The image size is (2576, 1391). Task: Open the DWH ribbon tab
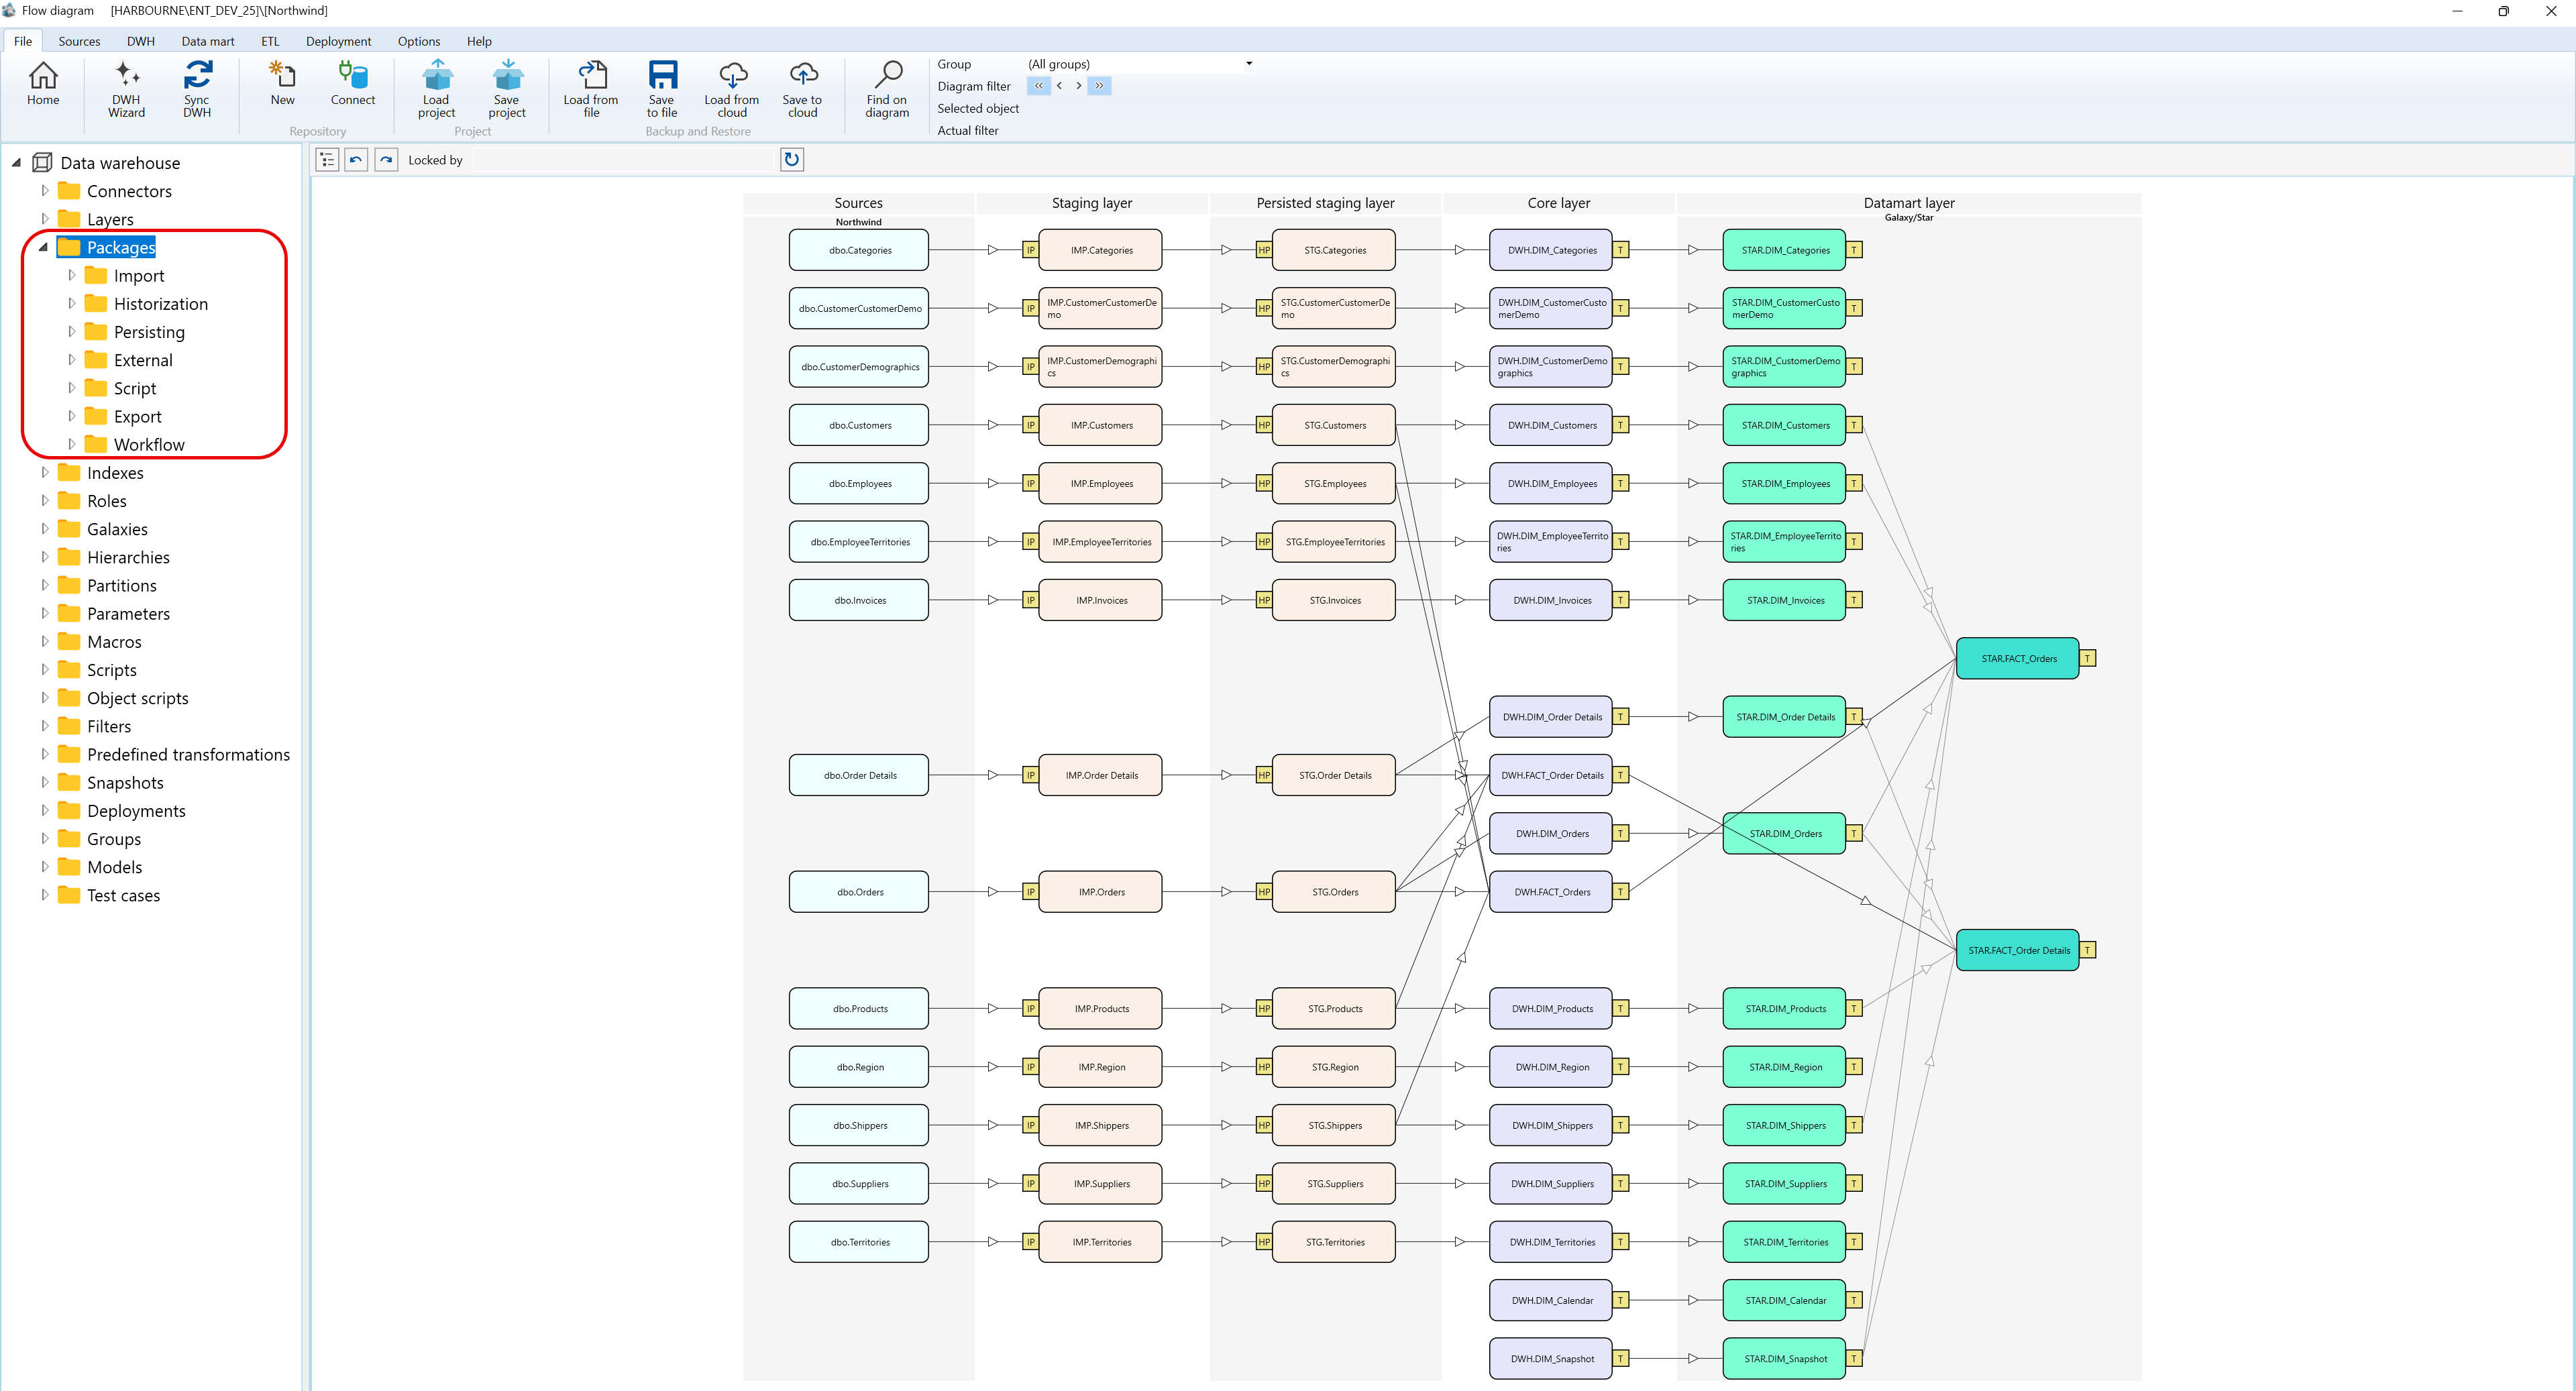click(141, 41)
